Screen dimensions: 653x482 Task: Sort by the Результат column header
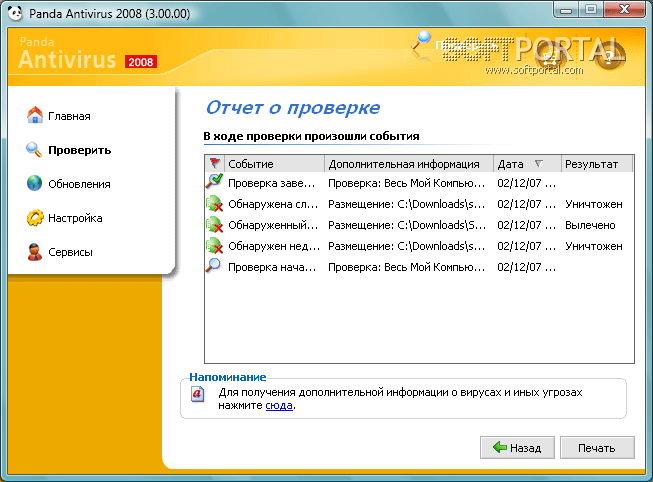(x=596, y=164)
